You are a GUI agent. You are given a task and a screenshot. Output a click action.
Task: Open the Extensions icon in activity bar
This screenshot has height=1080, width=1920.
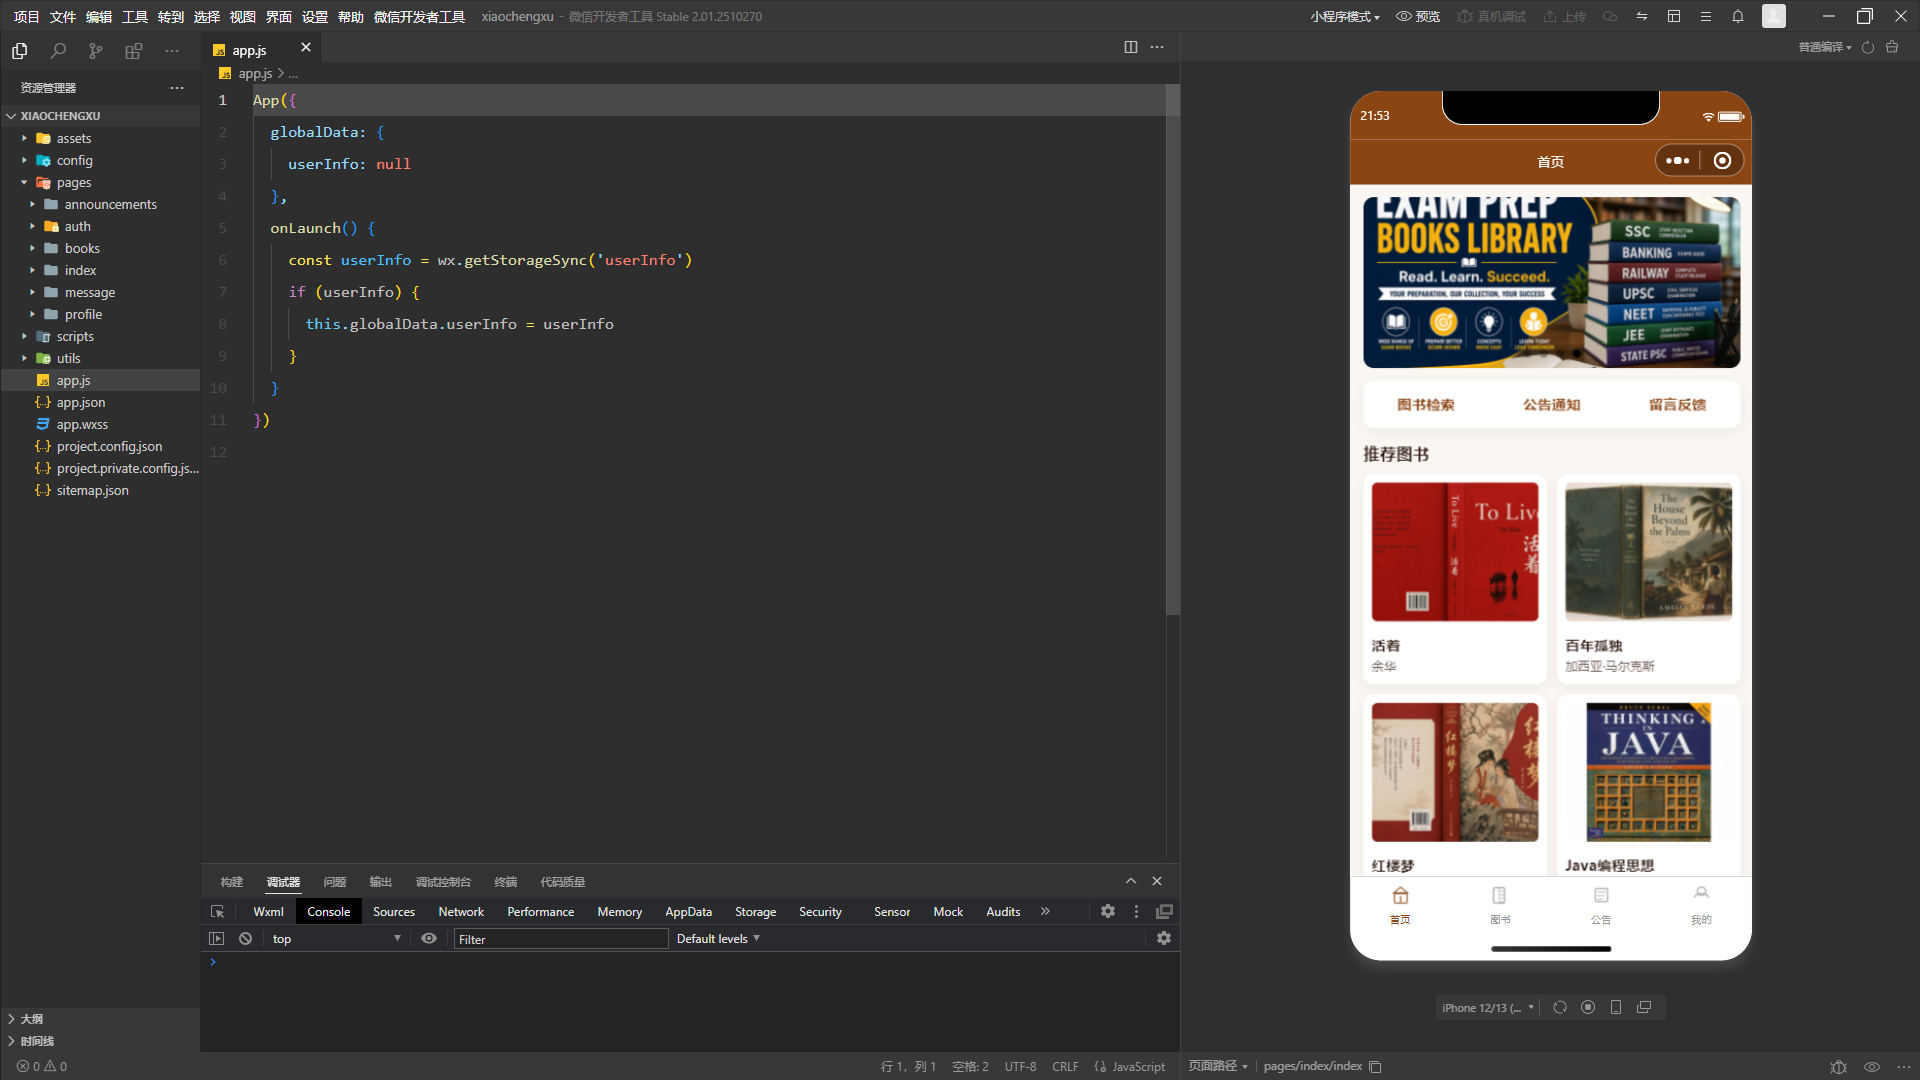point(134,50)
